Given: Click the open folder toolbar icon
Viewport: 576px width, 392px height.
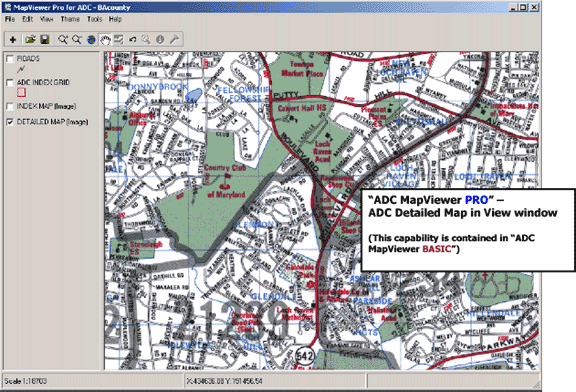Looking at the screenshot, I should (30, 39).
